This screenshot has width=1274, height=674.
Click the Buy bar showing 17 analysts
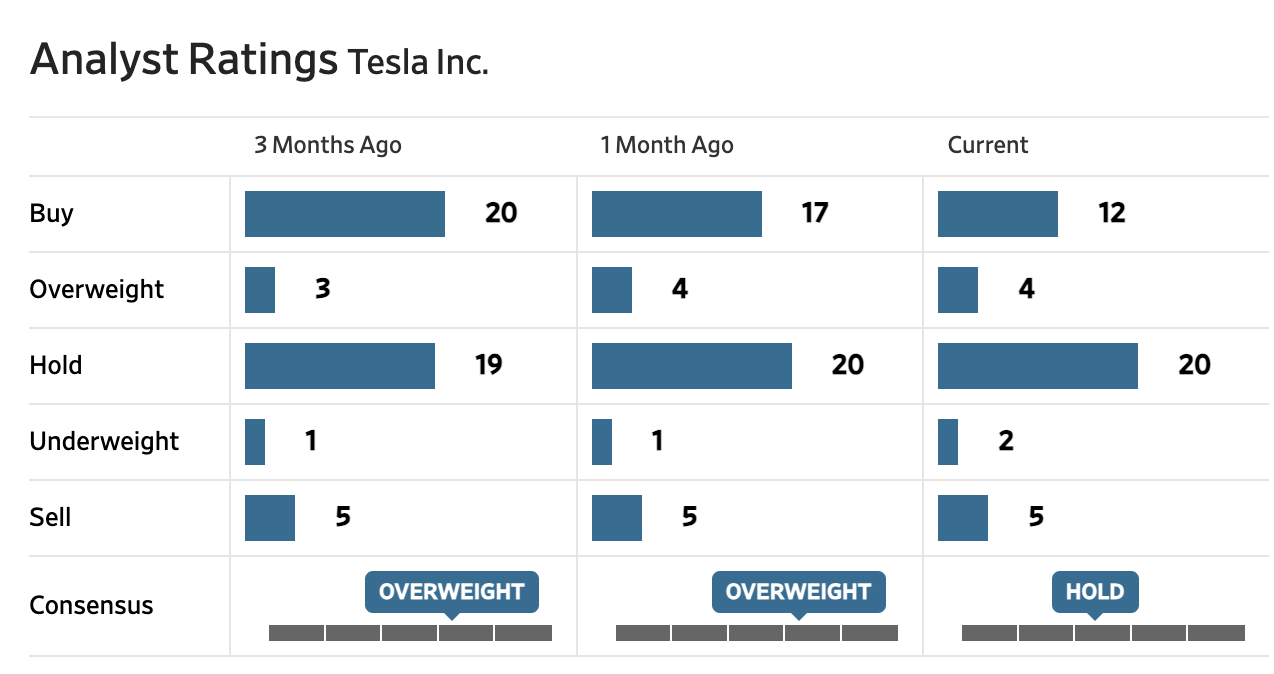coord(676,214)
